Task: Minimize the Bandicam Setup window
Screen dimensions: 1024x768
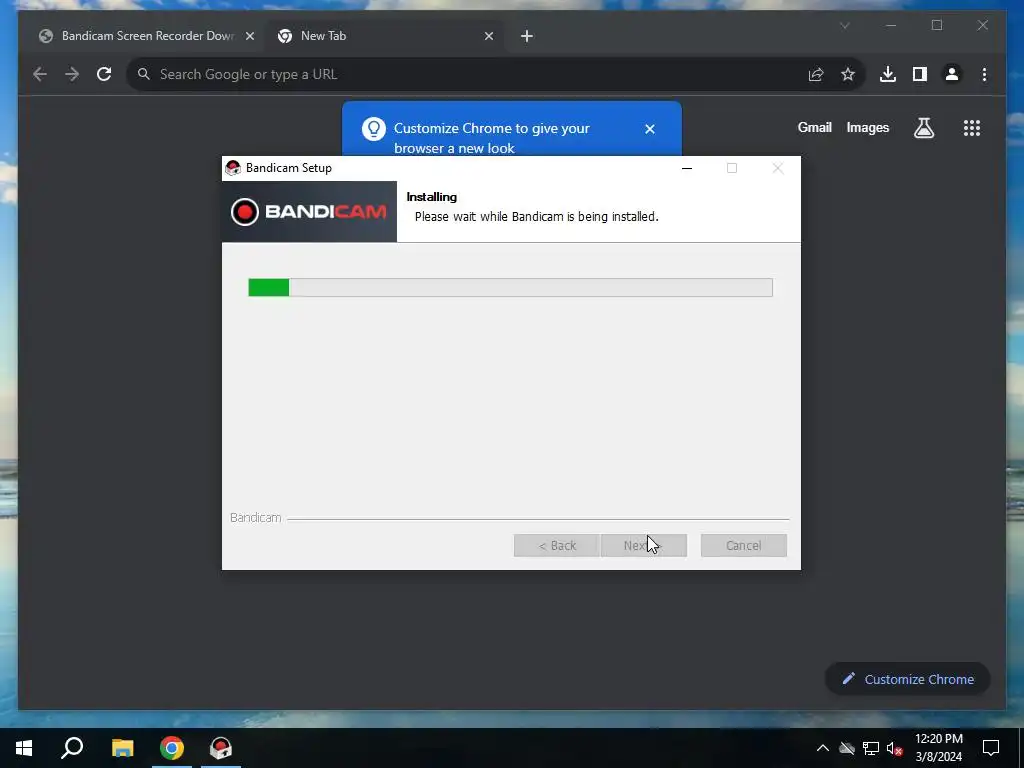Action: tap(686, 168)
